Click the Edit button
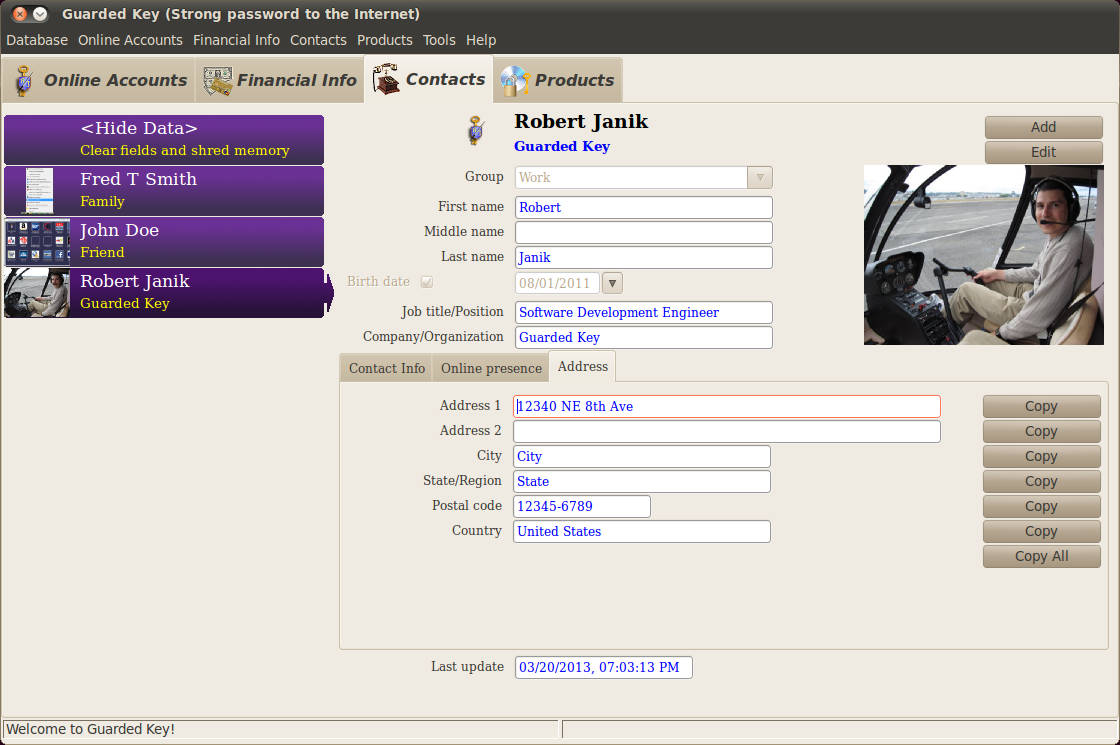The height and width of the screenshot is (745, 1120). pyautogui.click(x=1044, y=152)
